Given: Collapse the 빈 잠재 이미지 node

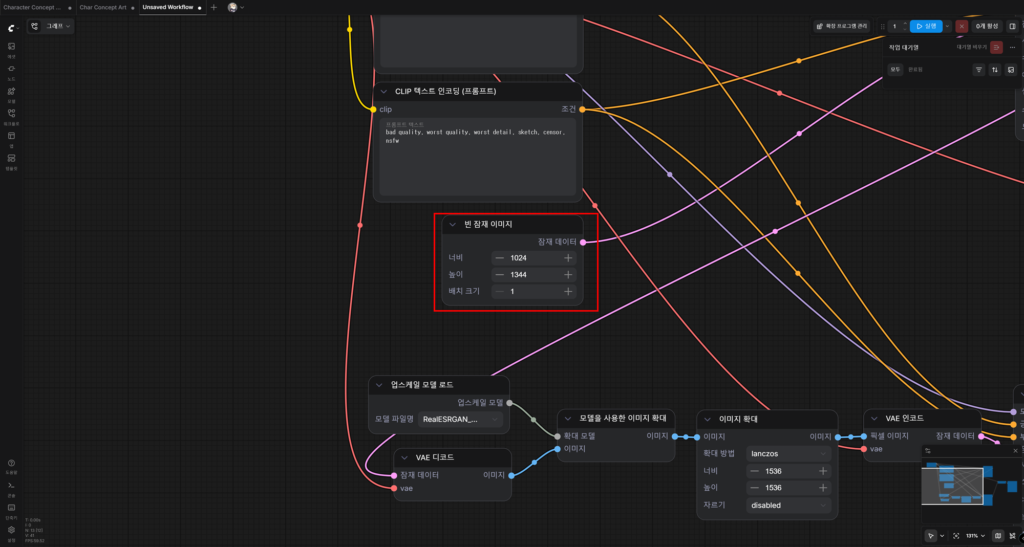Looking at the screenshot, I should tap(453, 225).
